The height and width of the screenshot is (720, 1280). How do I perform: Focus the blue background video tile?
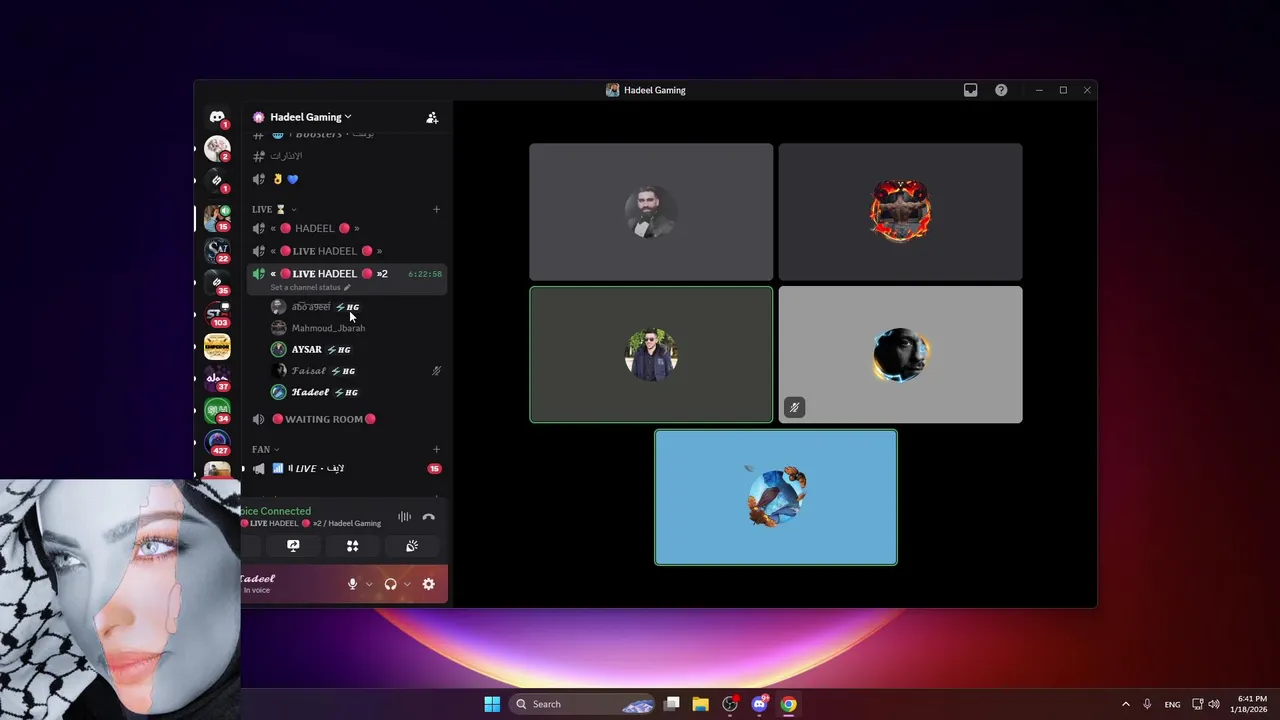776,497
